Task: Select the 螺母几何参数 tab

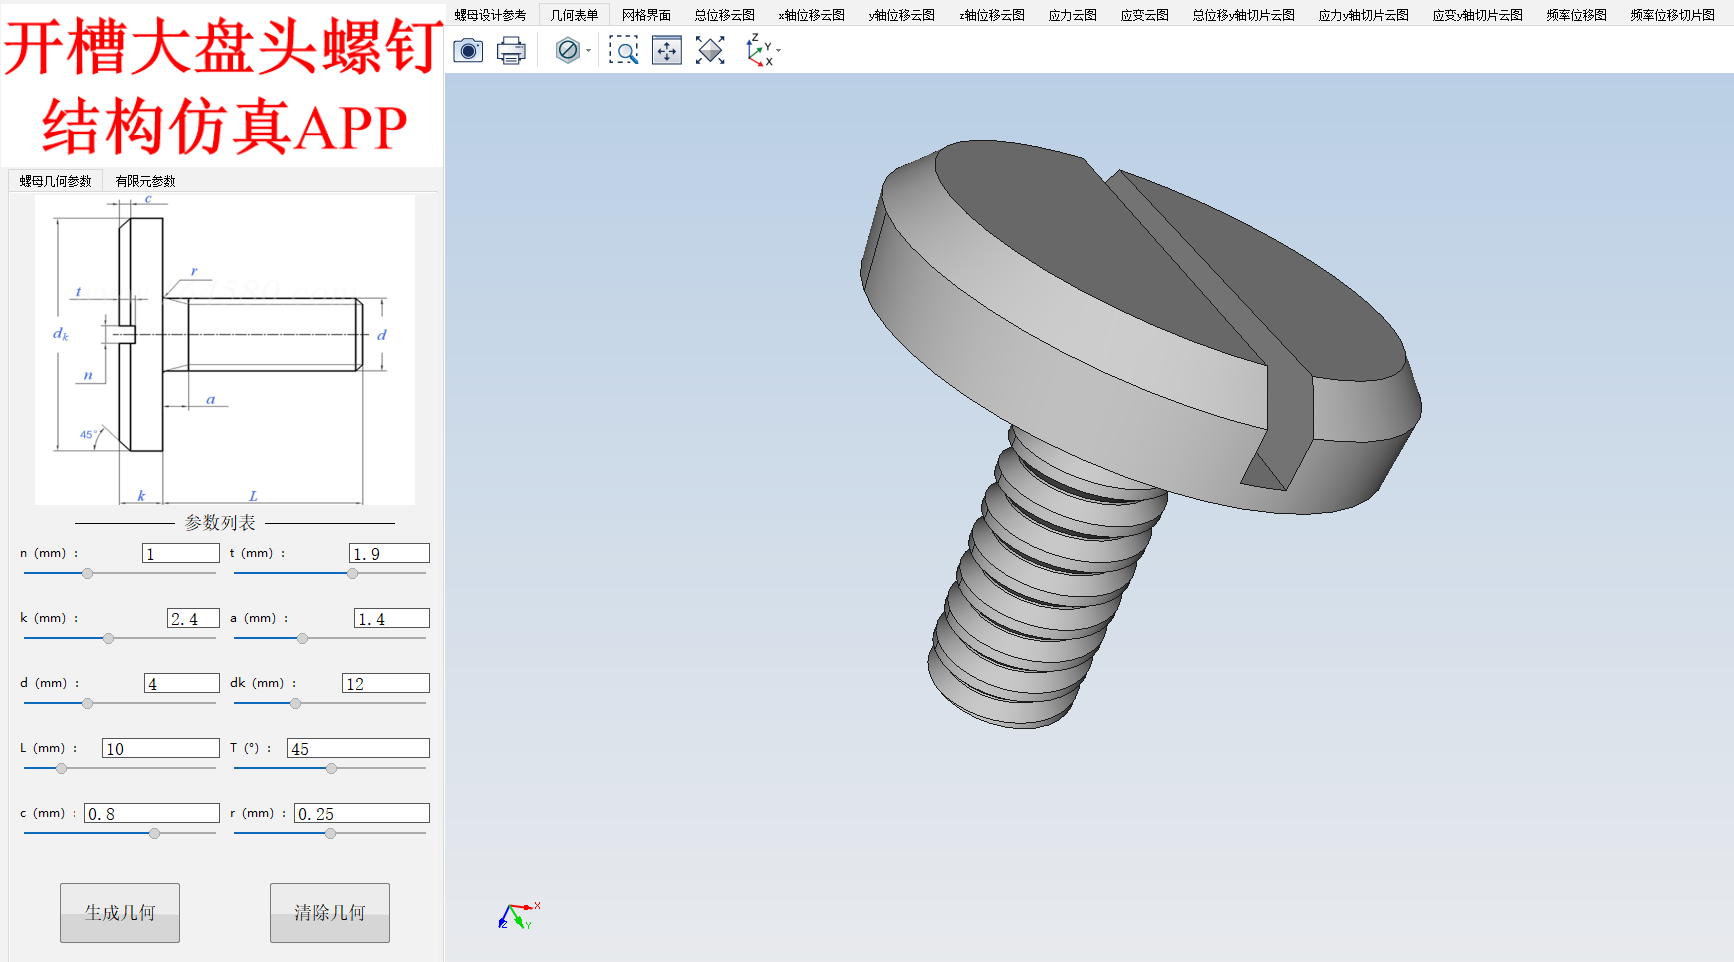Action: 56,181
